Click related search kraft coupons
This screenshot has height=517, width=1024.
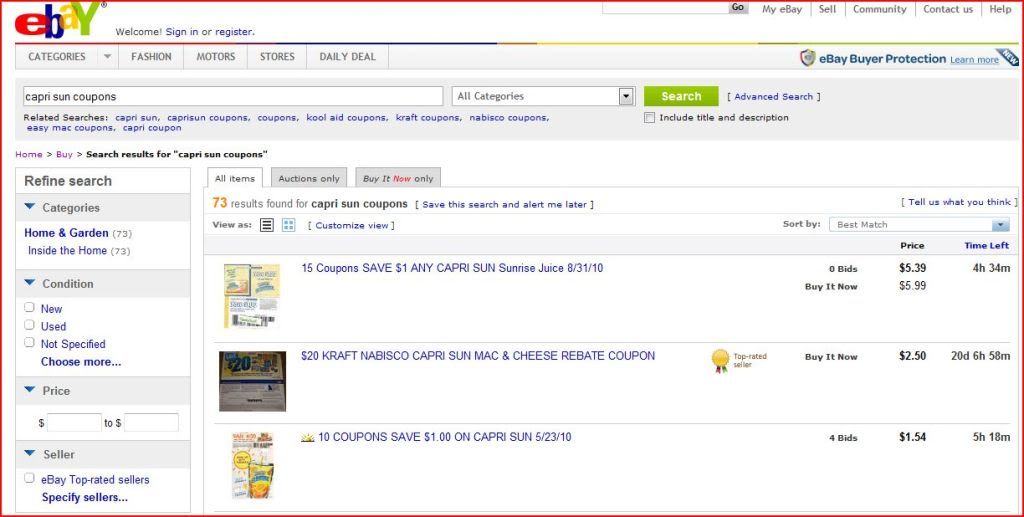(428, 118)
